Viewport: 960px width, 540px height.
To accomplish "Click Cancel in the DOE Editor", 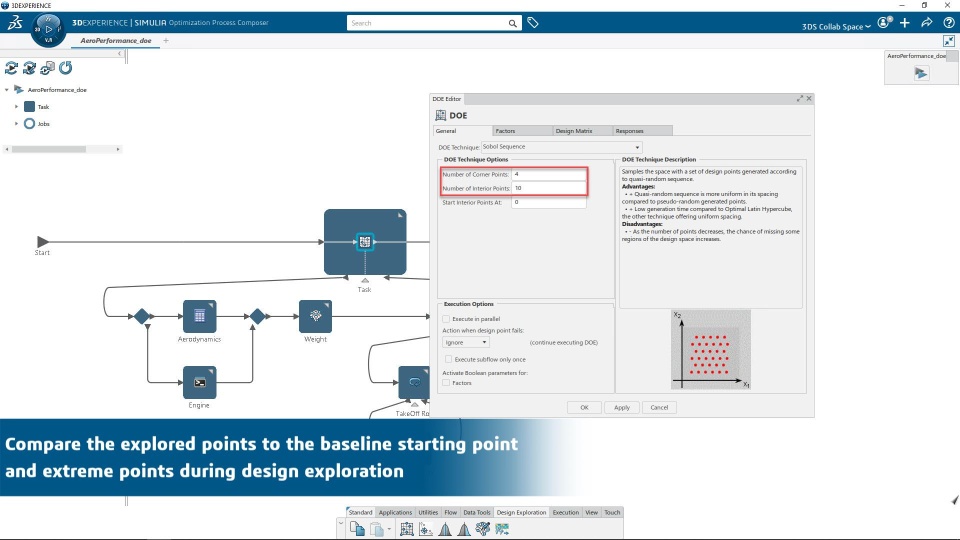I will pyautogui.click(x=659, y=408).
